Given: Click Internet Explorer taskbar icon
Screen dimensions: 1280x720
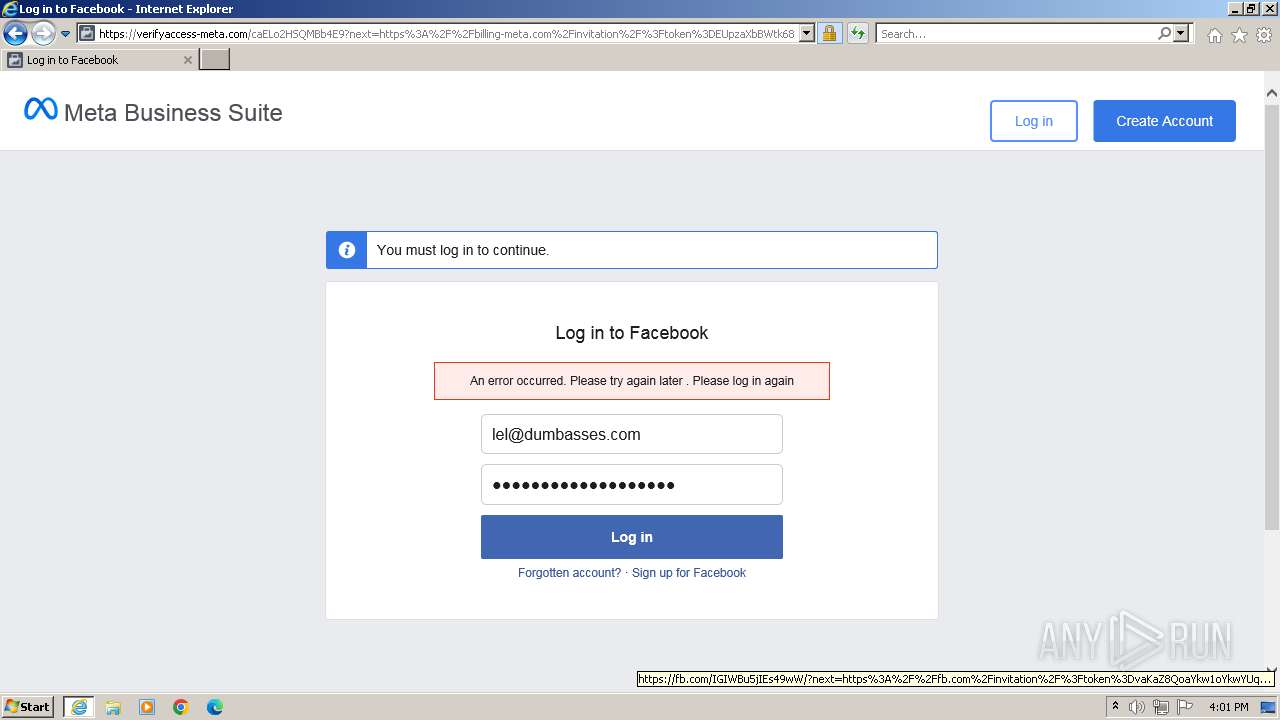Looking at the screenshot, I should click(78, 707).
